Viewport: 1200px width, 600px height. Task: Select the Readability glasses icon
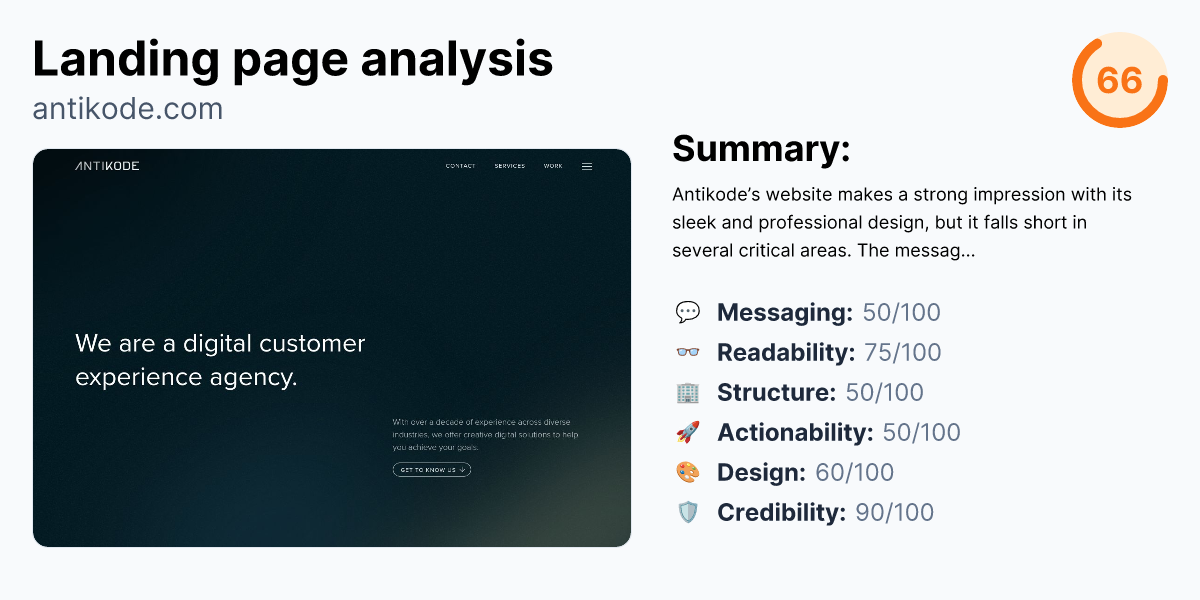688,352
